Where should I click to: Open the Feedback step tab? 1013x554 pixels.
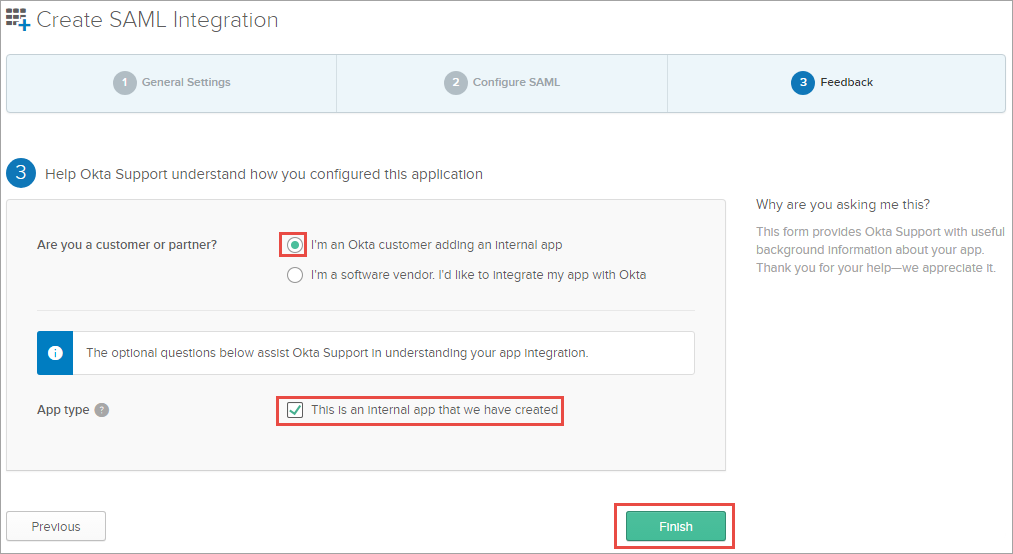(x=837, y=83)
